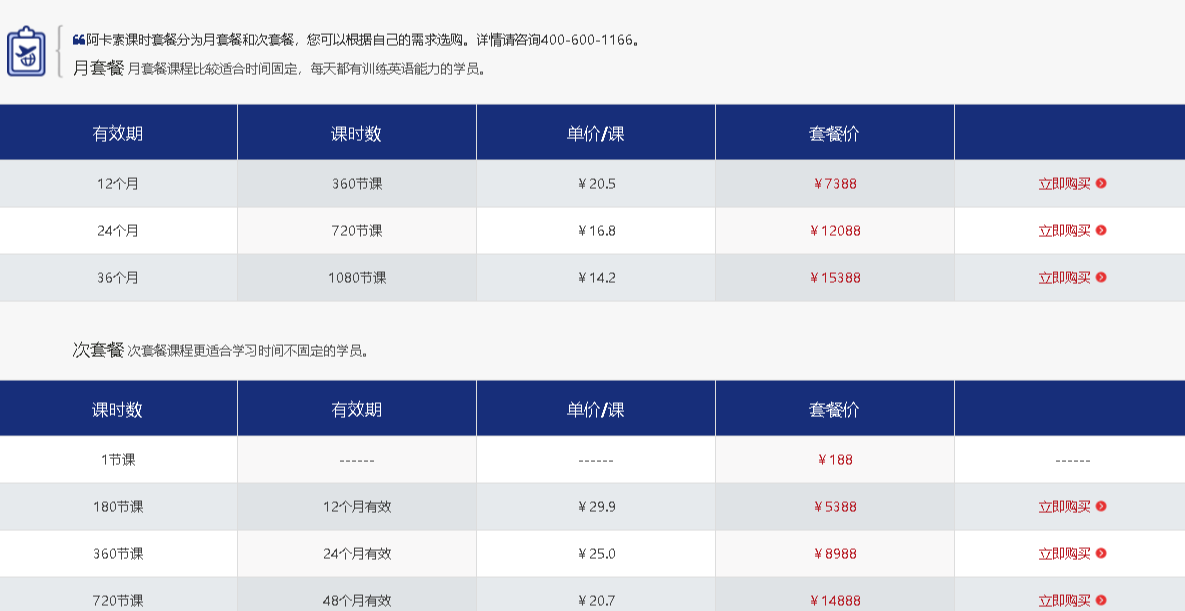Click red arrow icon for 180节课 buy link
The image size is (1185, 611).
tap(1101, 507)
